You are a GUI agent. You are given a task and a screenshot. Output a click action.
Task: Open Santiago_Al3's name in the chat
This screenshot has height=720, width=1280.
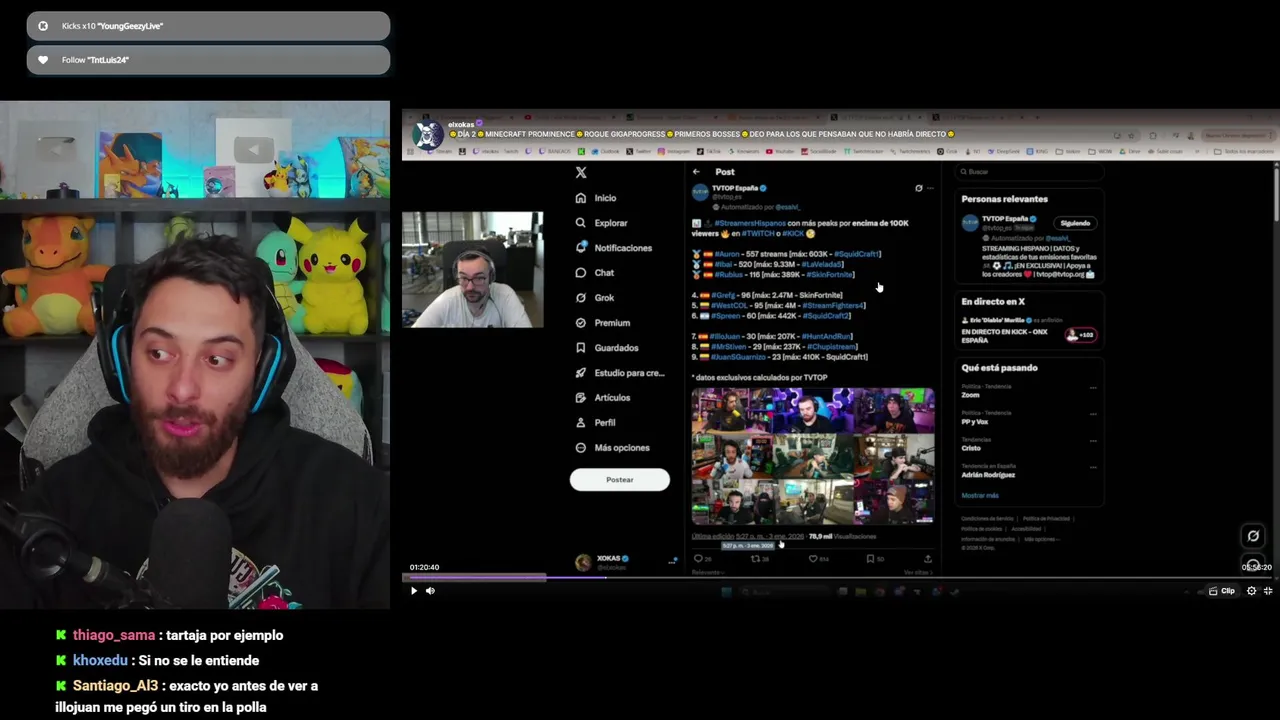115,686
